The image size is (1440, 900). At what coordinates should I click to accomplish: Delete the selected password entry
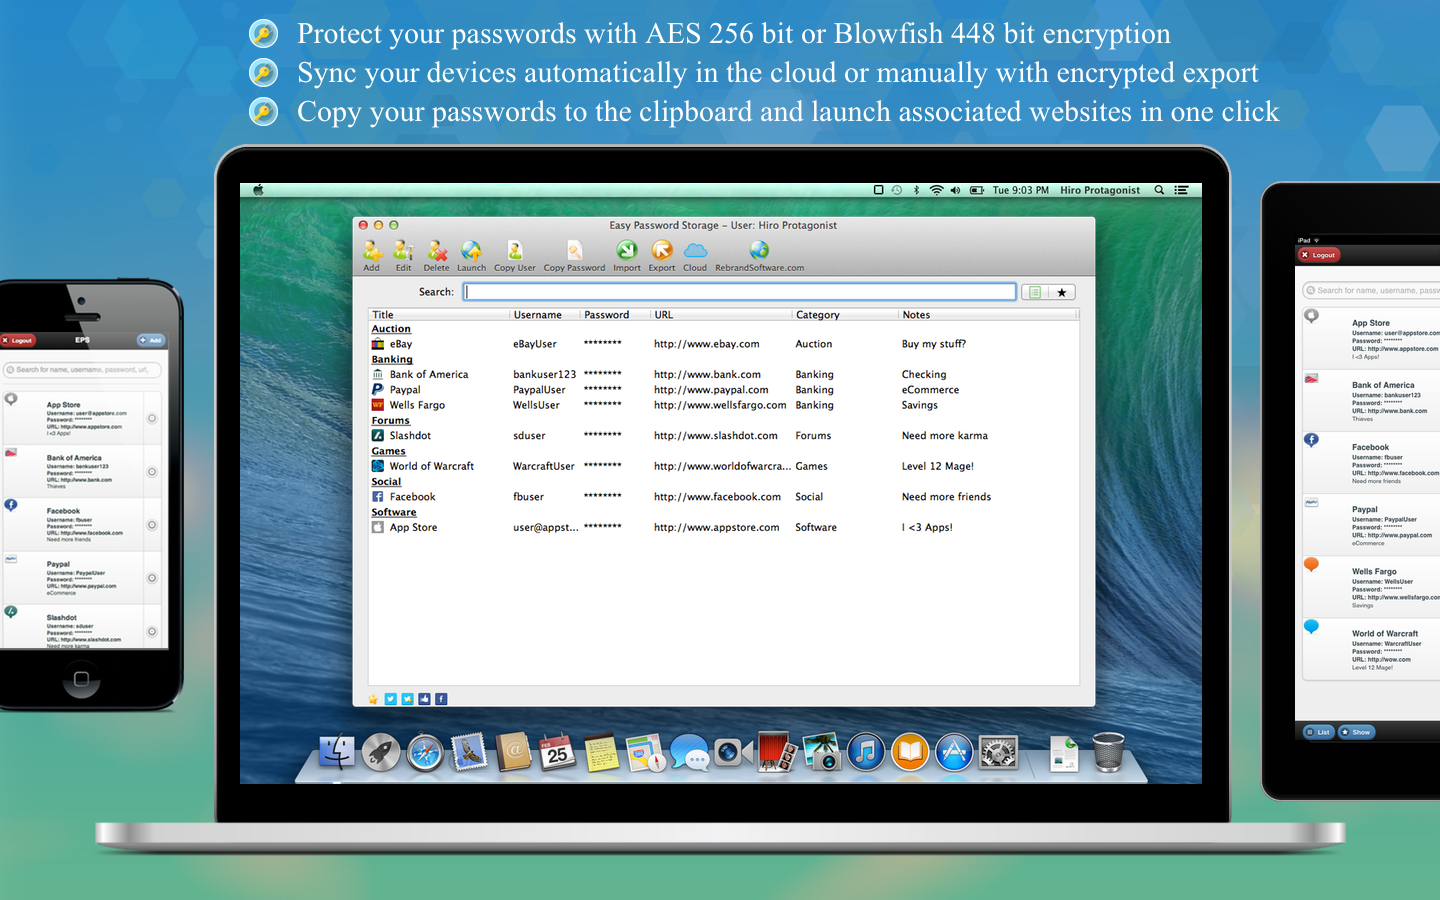pyautogui.click(x=436, y=254)
